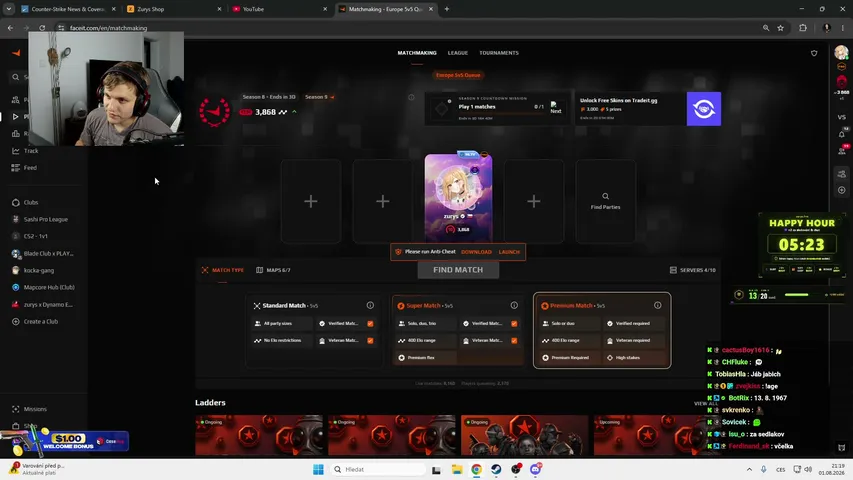
Task: Select the Super Match card
Action: click(x=458, y=331)
